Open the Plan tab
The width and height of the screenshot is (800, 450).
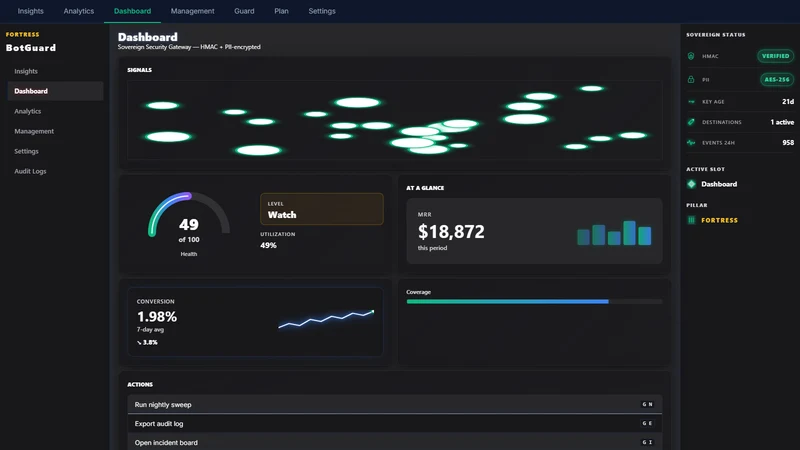[x=281, y=11]
